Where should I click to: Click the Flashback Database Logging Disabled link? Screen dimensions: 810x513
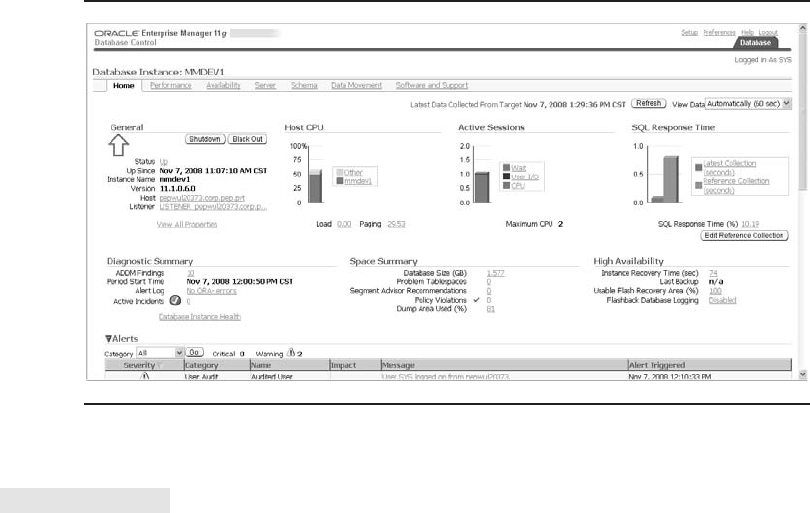723,300
